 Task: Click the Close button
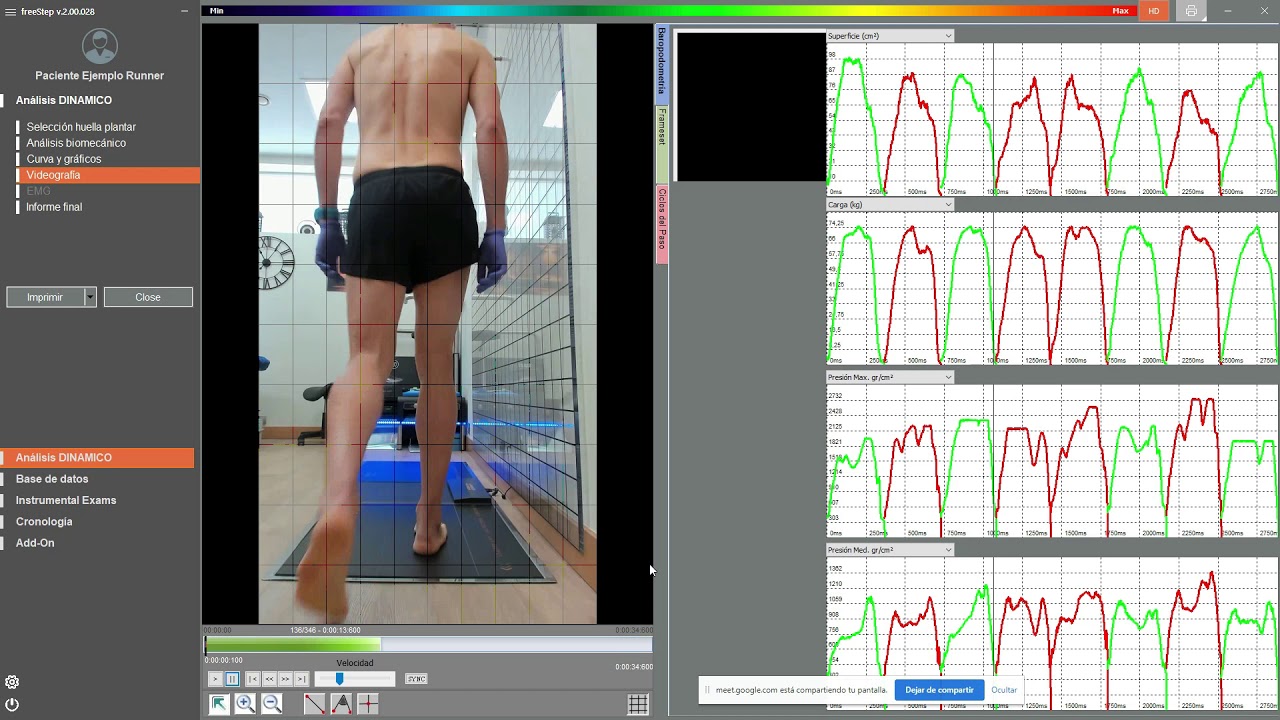[x=148, y=297]
